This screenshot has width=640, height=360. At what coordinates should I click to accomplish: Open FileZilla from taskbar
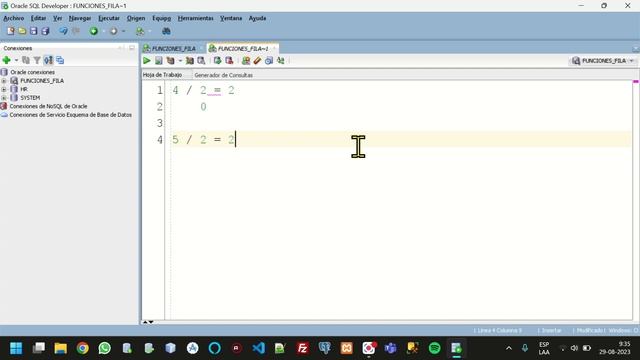pyautogui.click(x=302, y=348)
